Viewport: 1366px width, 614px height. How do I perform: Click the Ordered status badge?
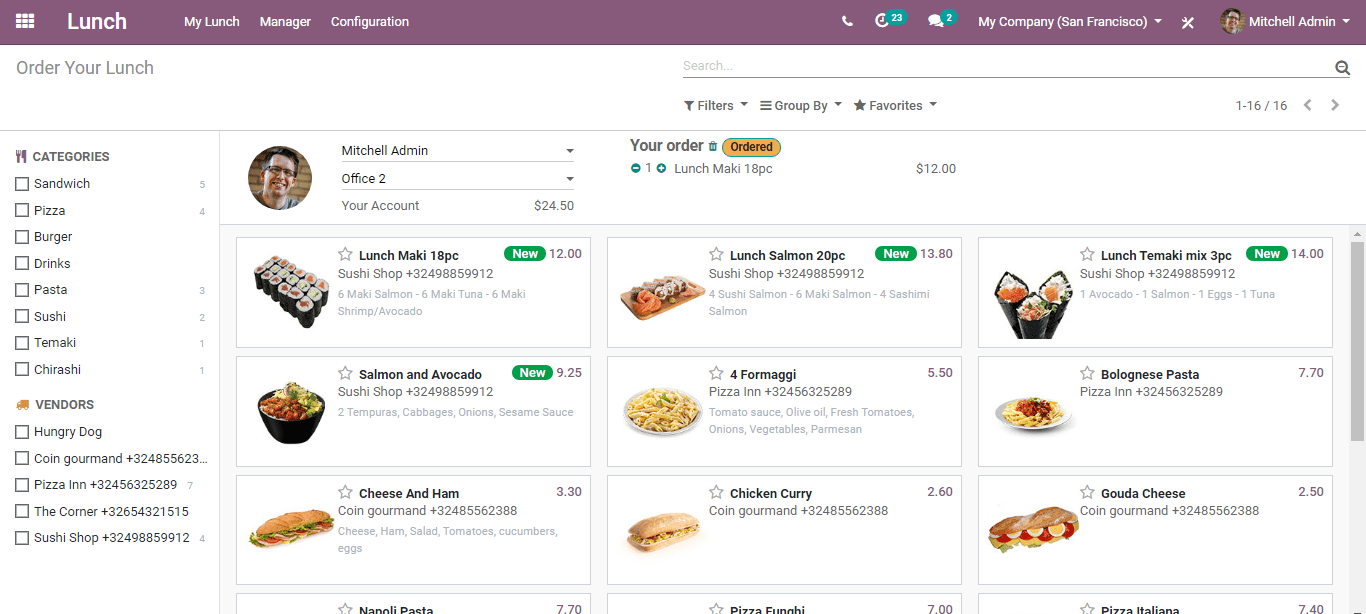tap(751, 147)
